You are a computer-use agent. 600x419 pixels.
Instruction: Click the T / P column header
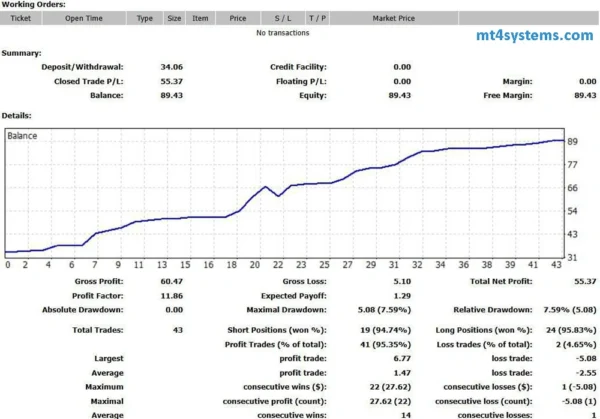[x=317, y=18]
